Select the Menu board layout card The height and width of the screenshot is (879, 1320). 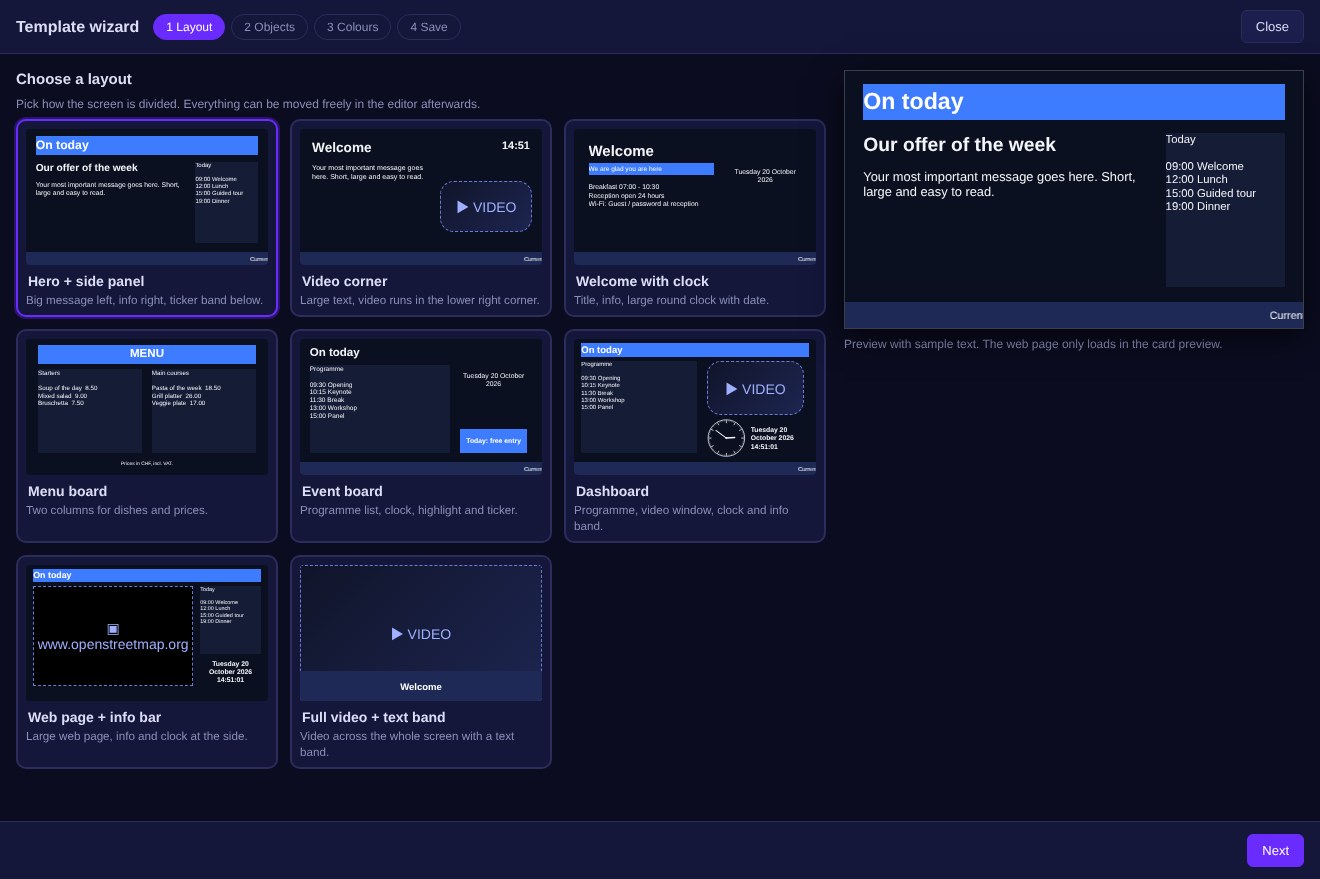click(147, 436)
